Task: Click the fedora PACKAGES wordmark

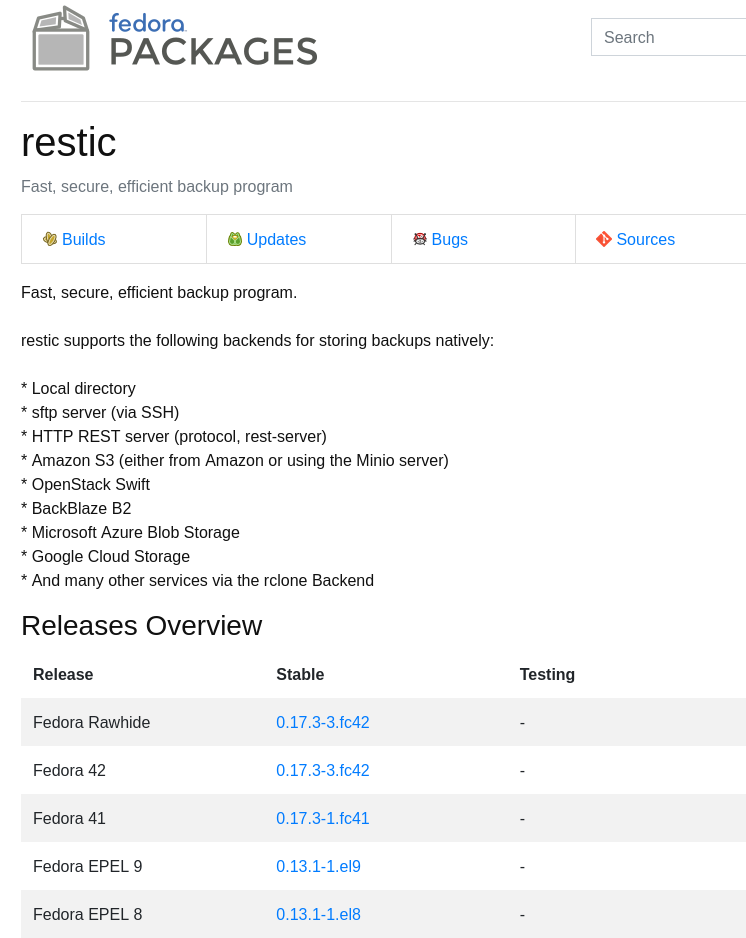Action: point(213,39)
